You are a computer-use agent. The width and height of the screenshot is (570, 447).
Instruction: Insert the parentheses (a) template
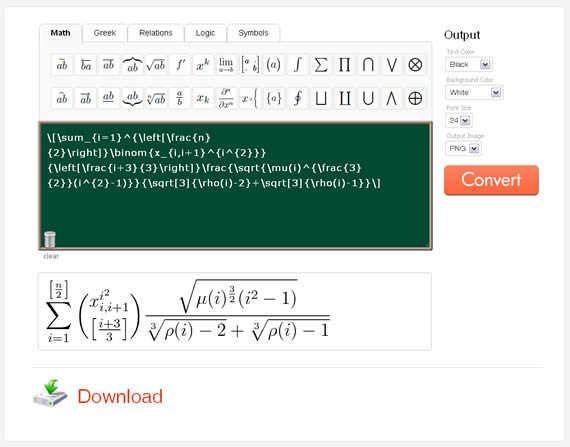pyautogui.click(x=273, y=65)
